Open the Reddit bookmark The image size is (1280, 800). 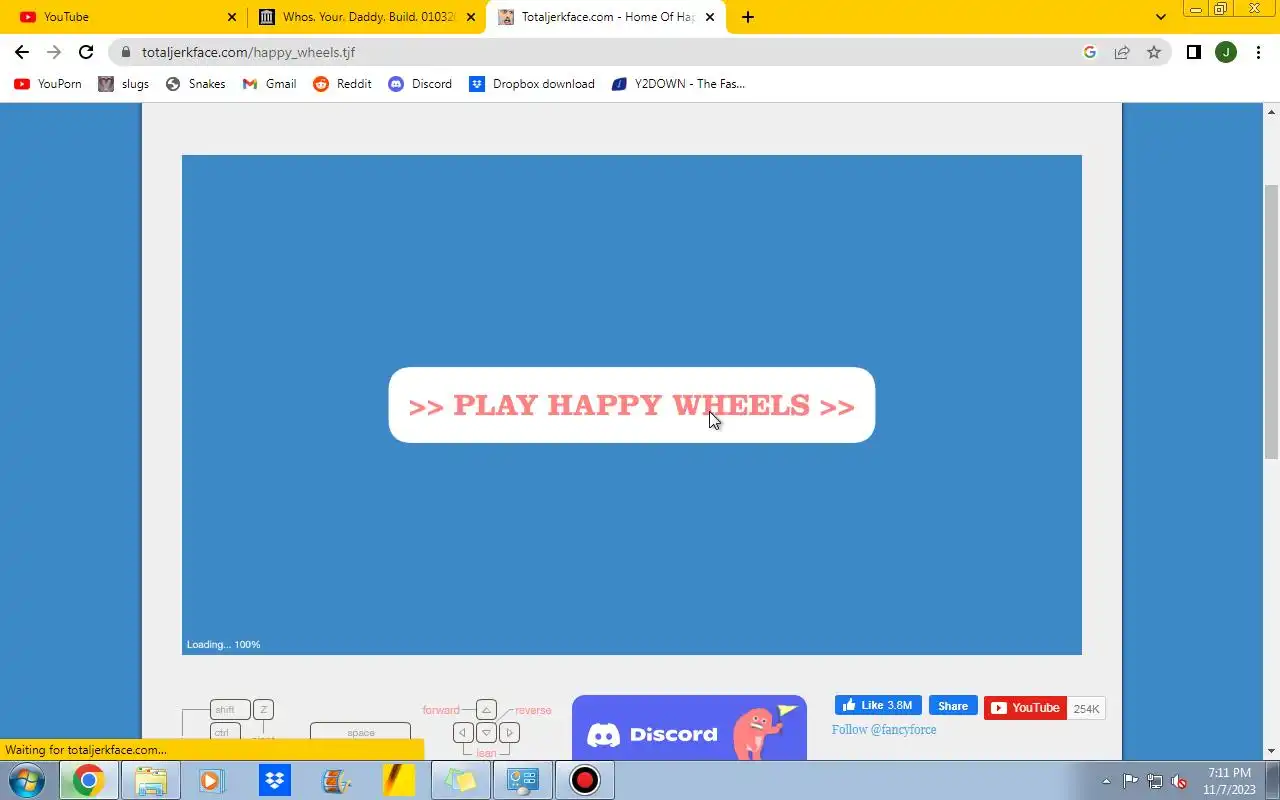pos(343,84)
